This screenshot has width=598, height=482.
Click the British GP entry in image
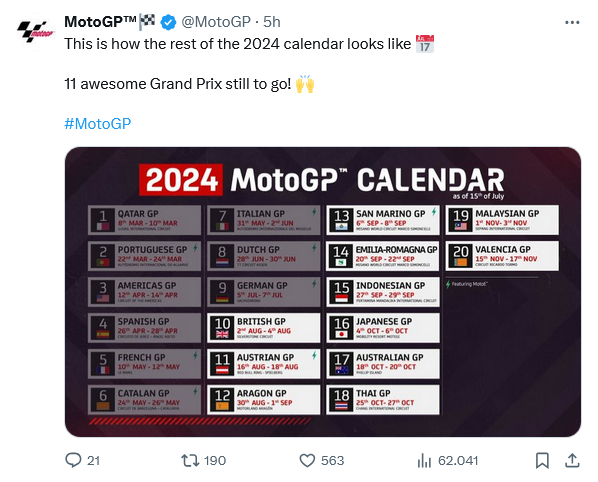coord(264,328)
